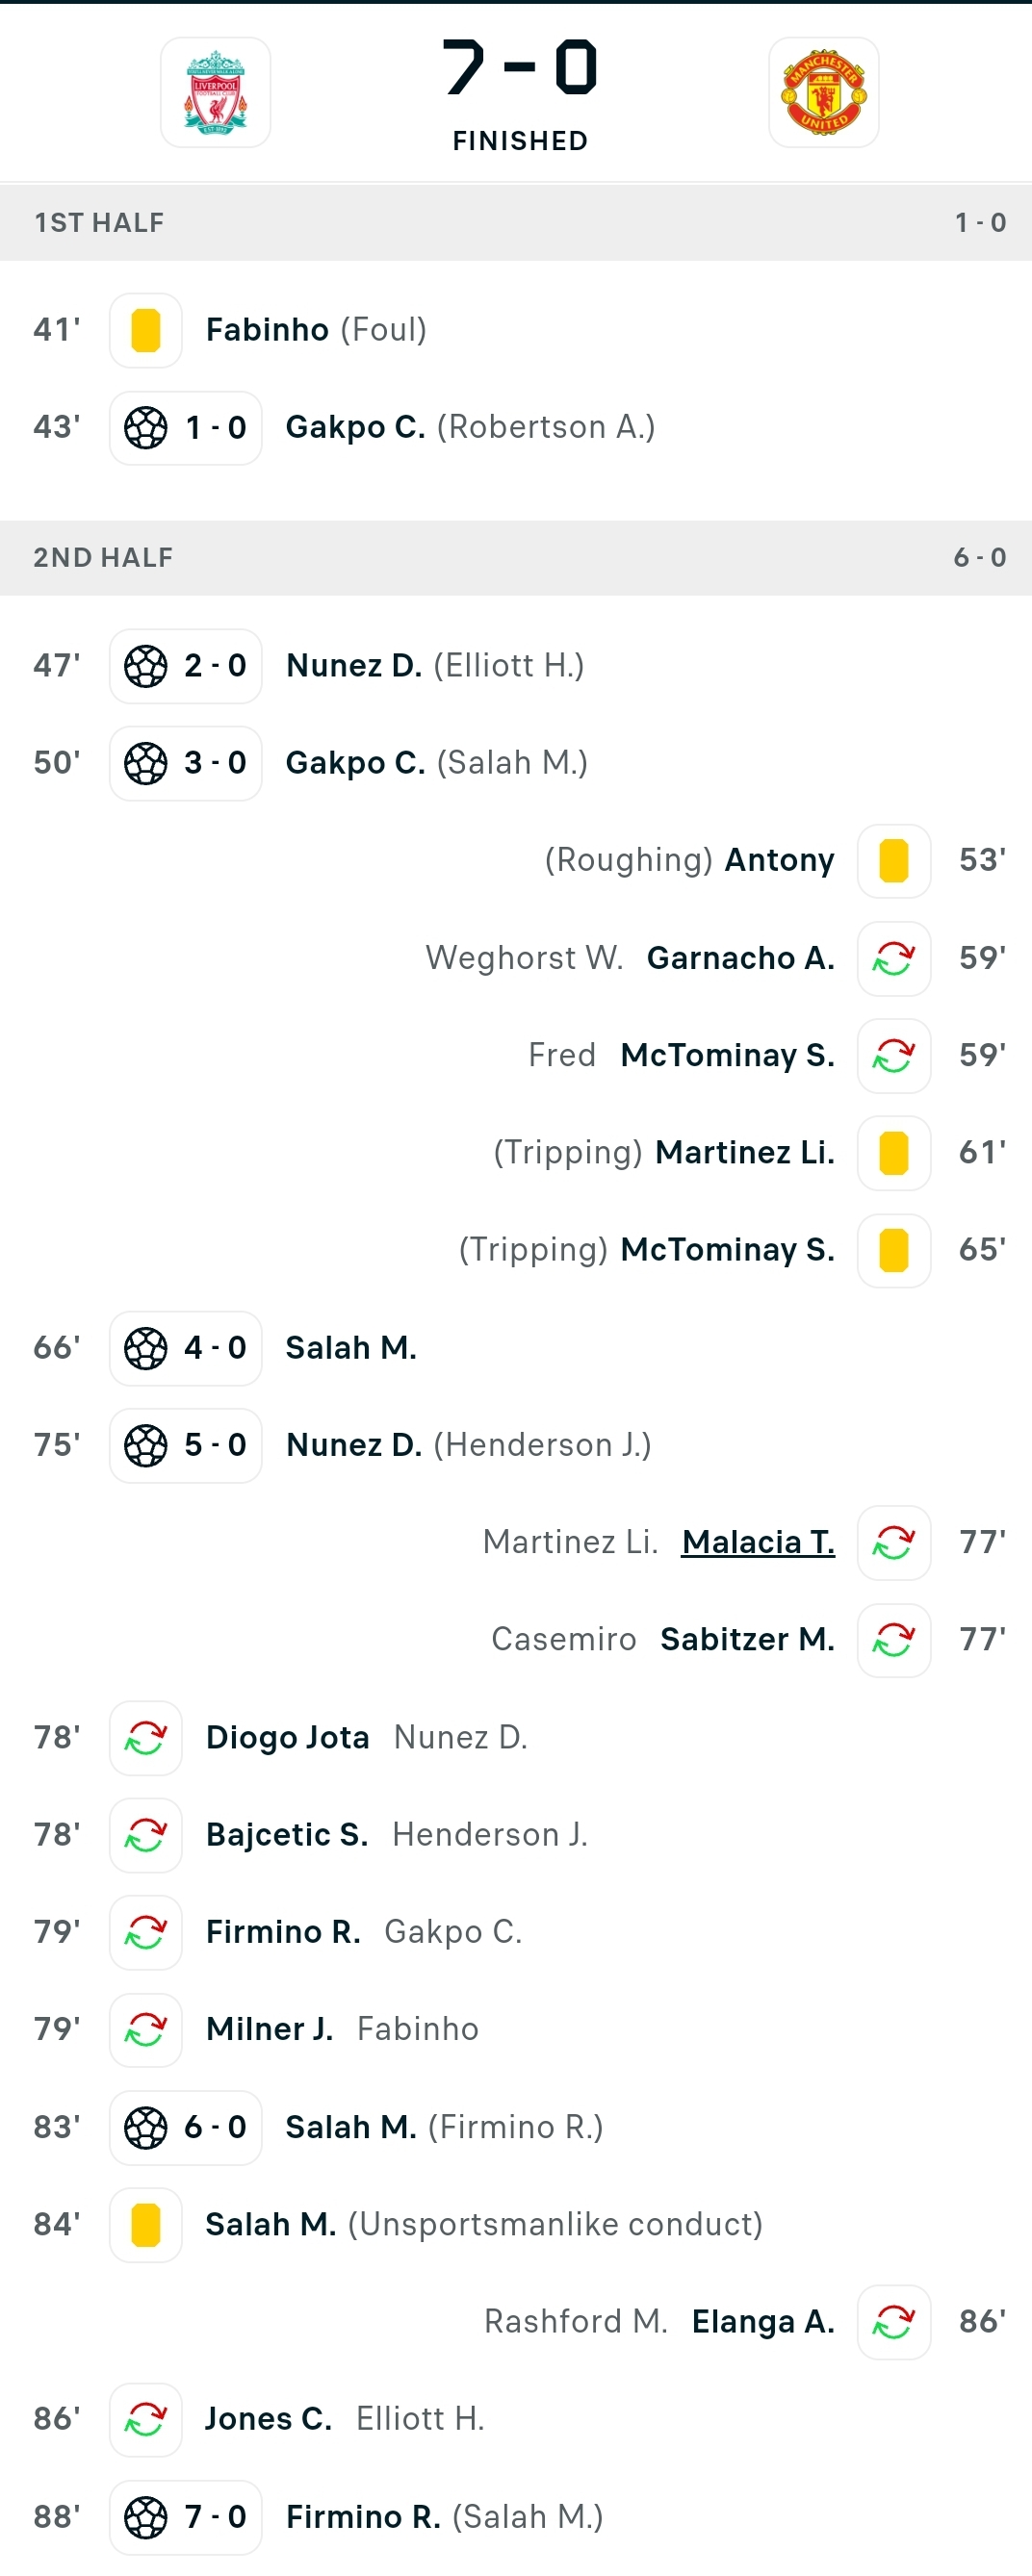The width and height of the screenshot is (1032, 2576).
Task: Select Firmino R. scorer at 88'
Action: pyautogui.click(x=363, y=2517)
